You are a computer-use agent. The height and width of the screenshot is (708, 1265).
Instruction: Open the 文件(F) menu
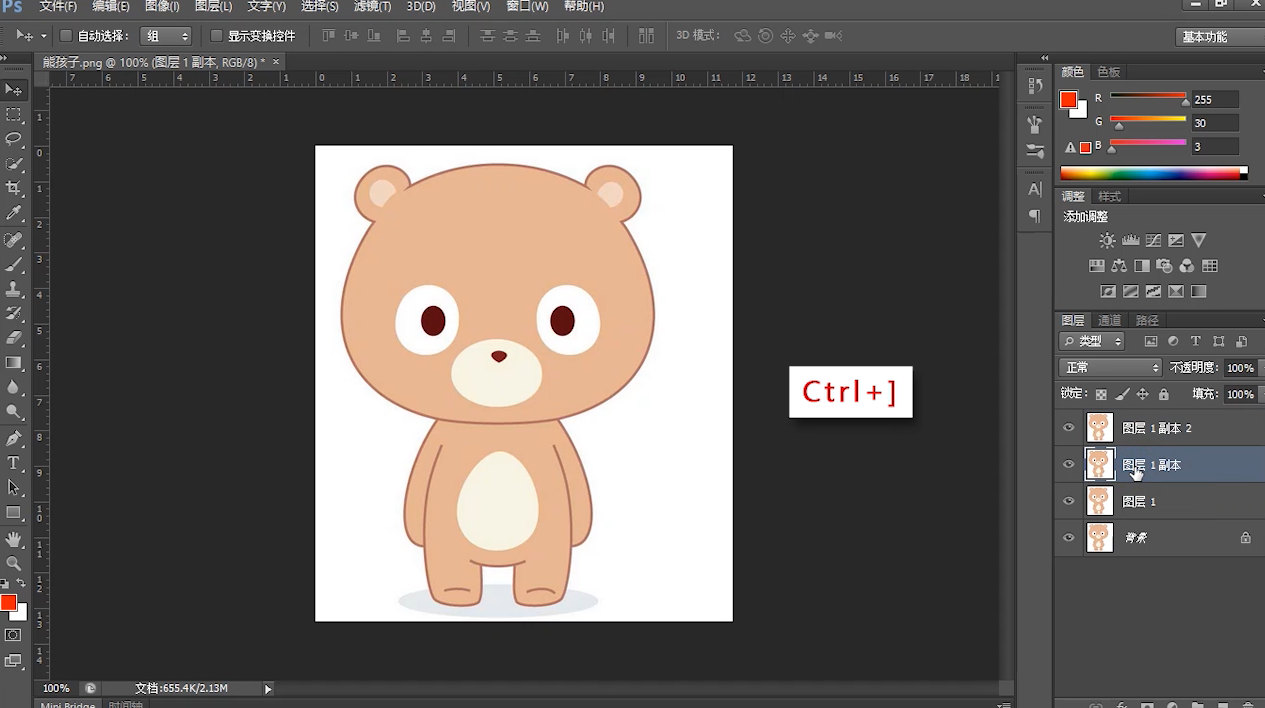click(57, 6)
